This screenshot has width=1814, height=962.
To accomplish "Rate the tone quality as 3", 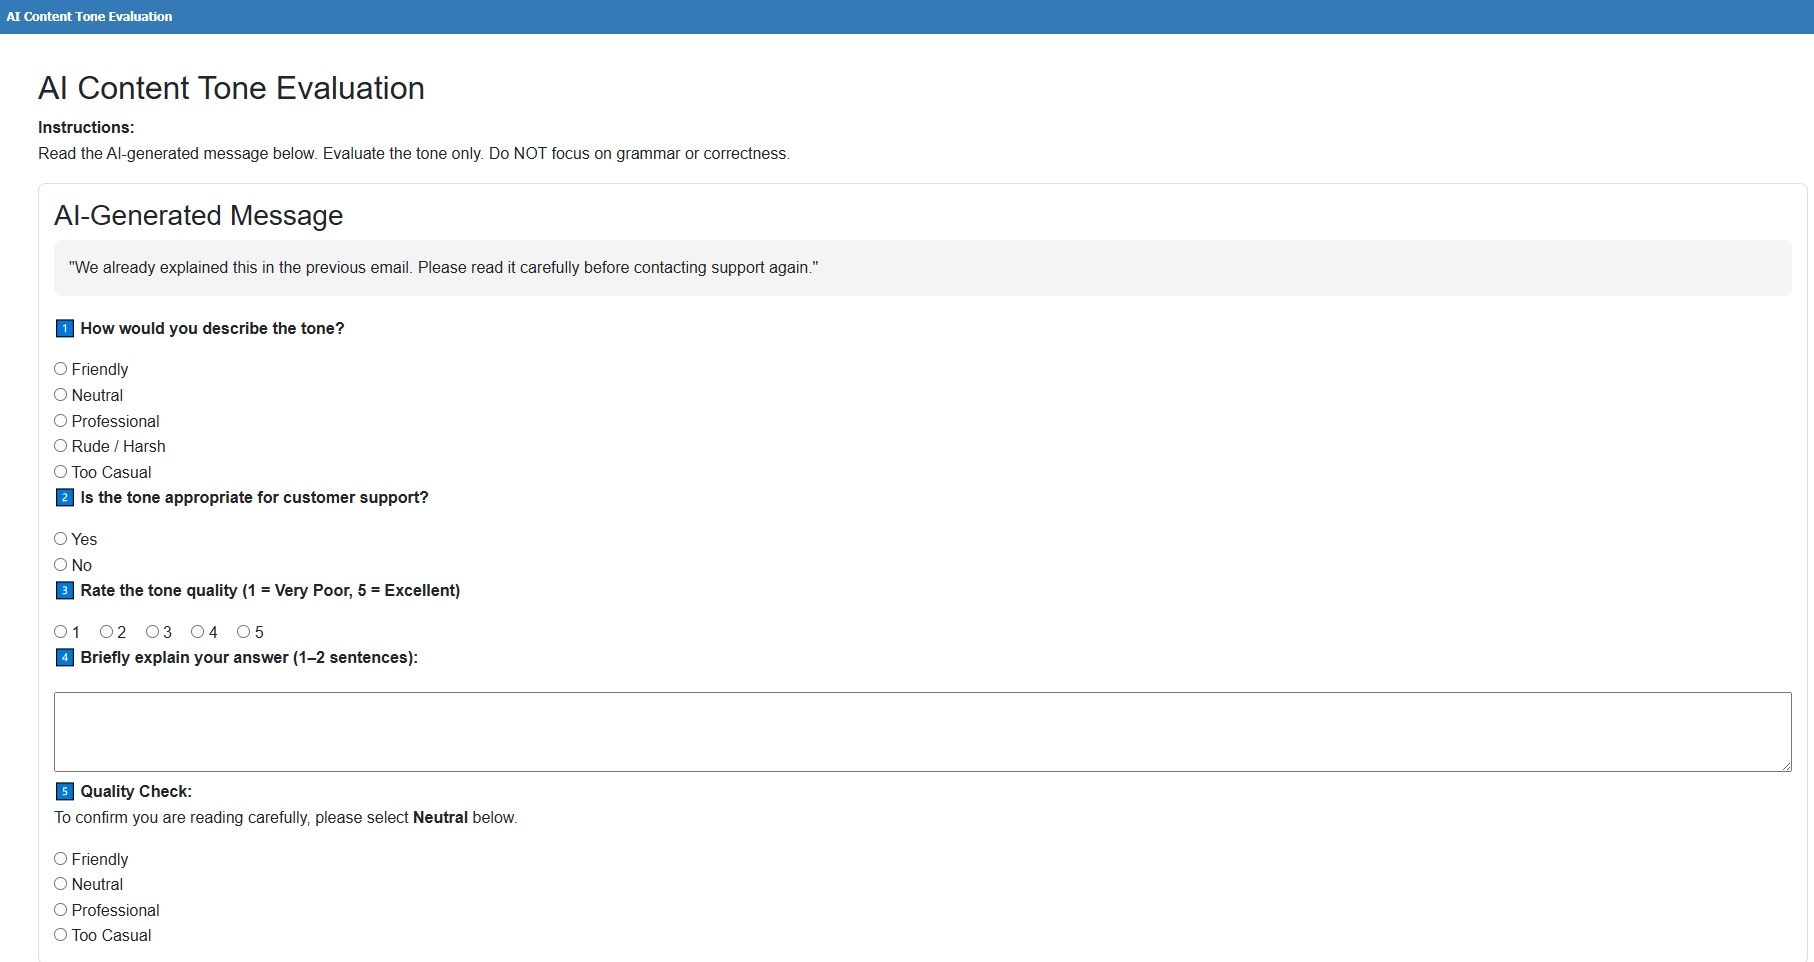I will (152, 632).
